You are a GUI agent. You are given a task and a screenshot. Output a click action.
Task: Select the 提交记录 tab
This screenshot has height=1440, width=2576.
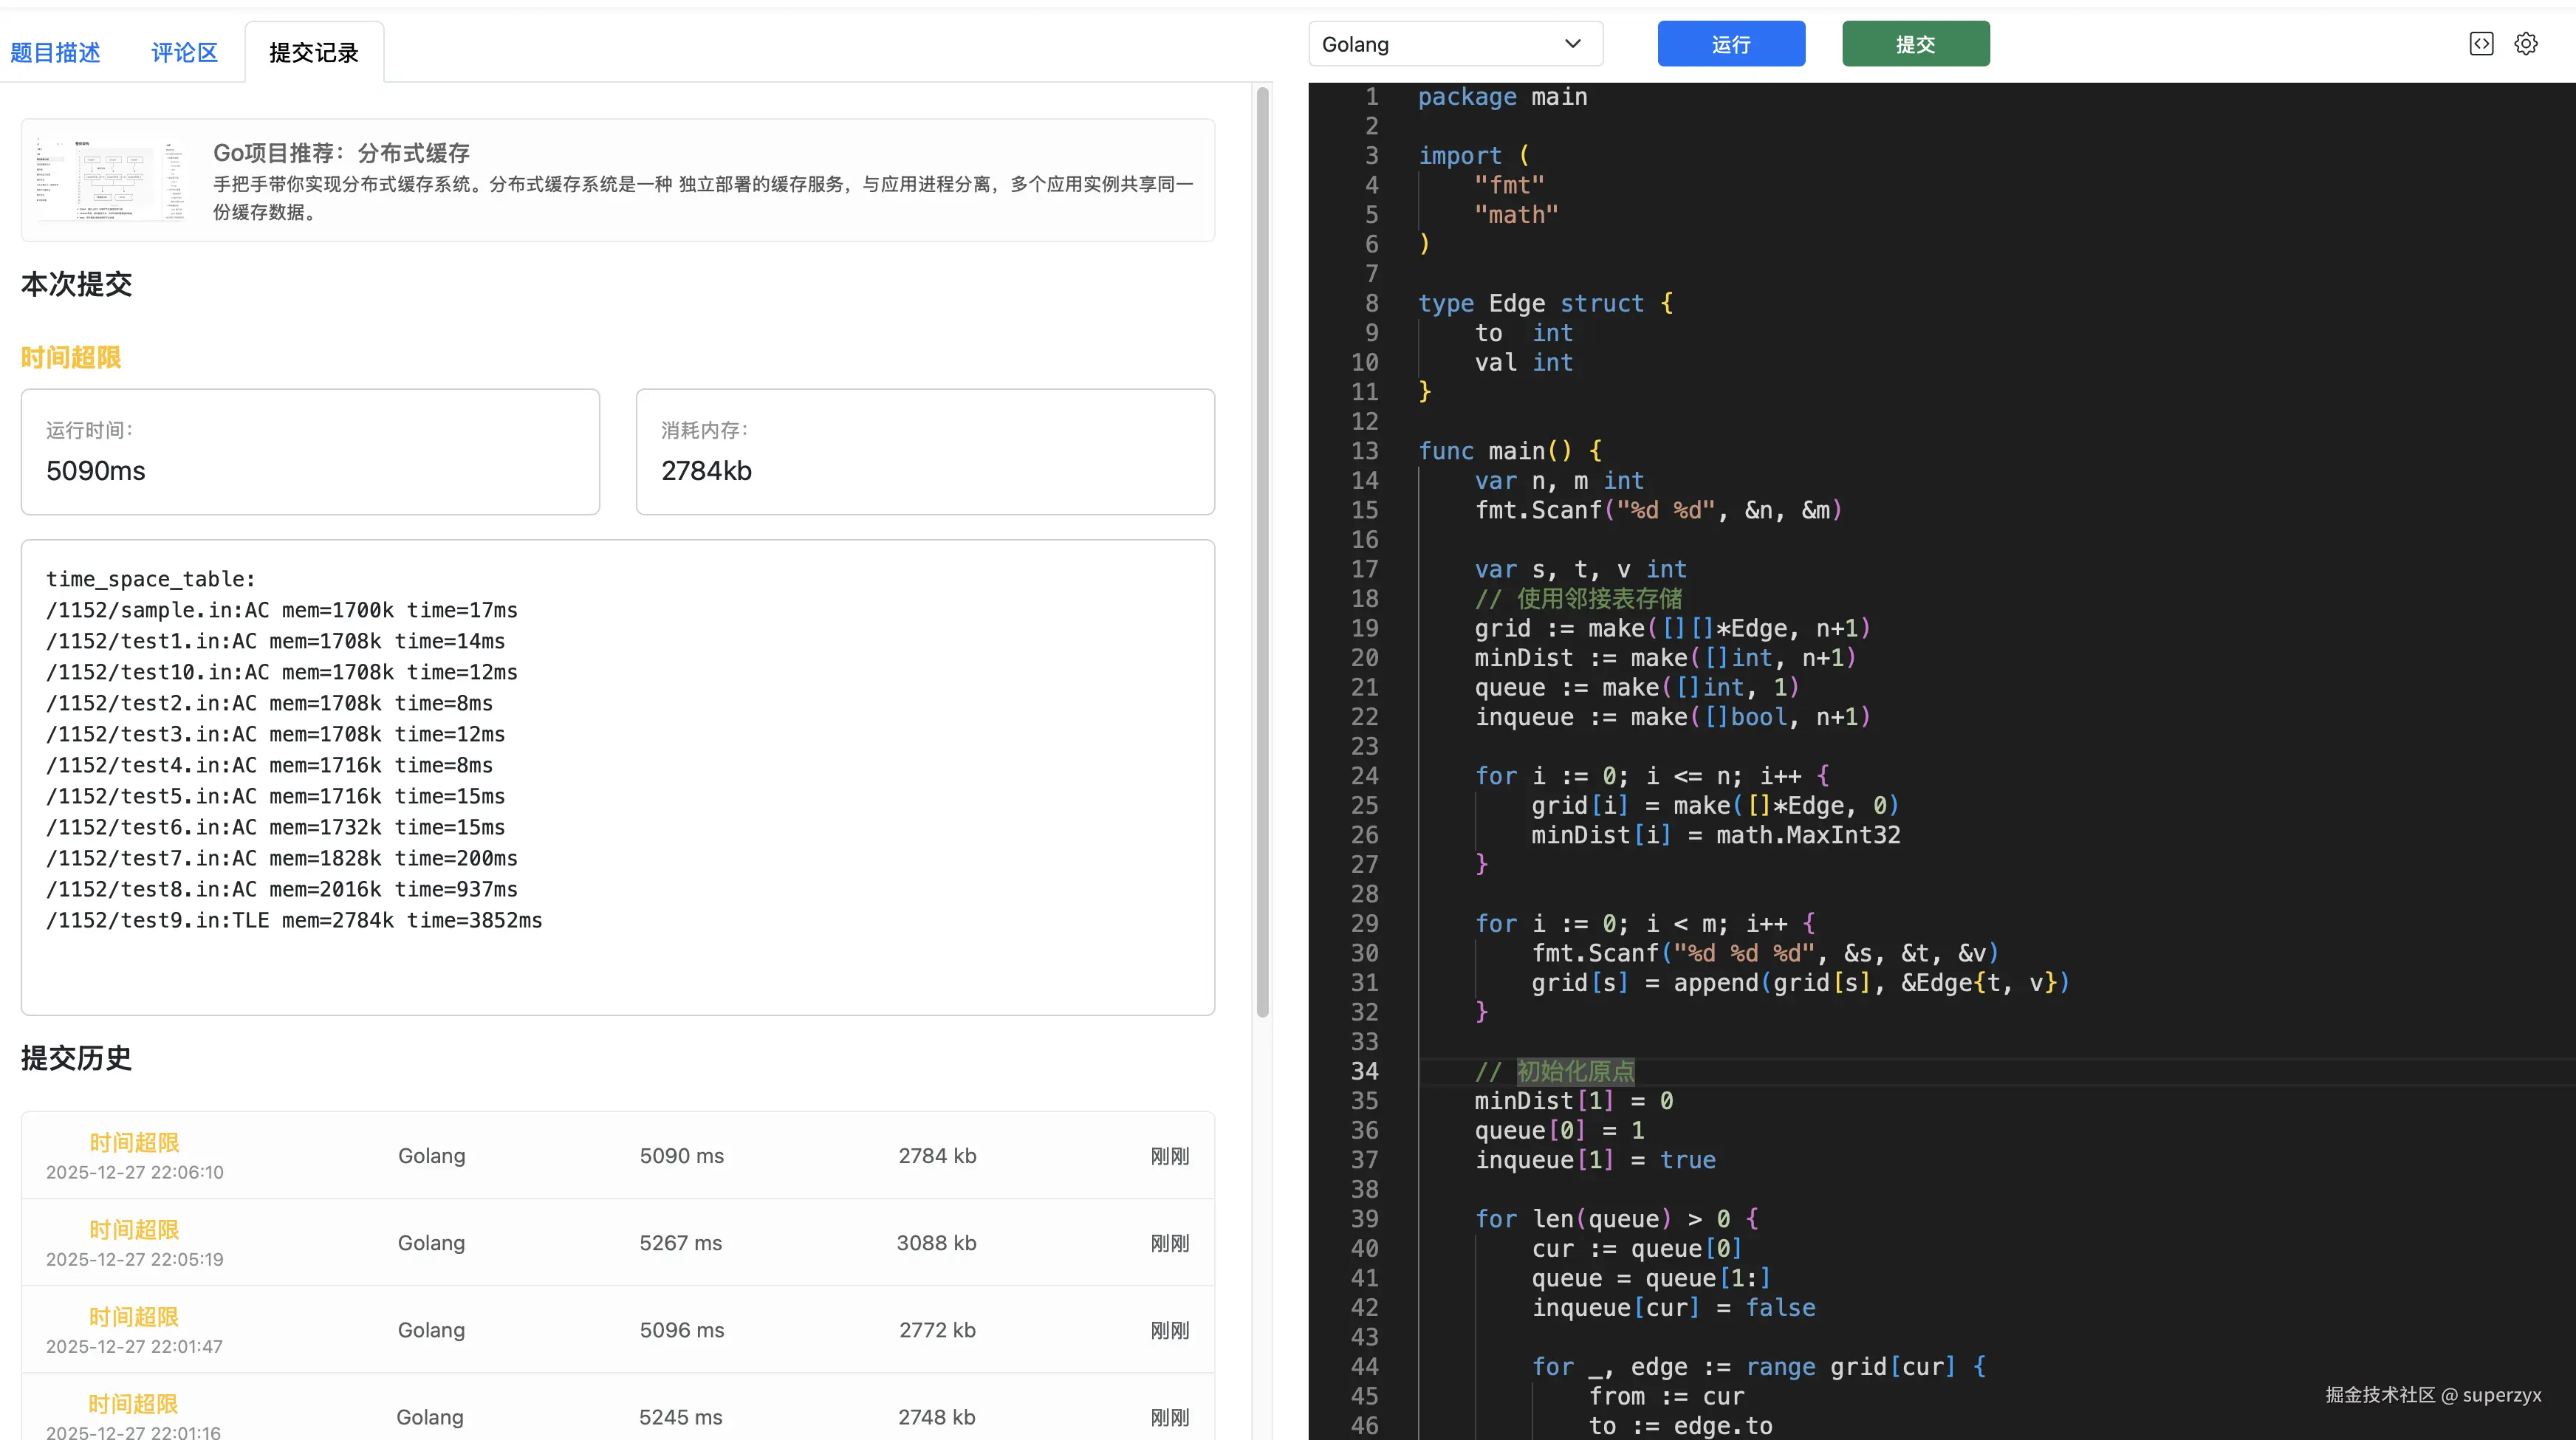314,53
